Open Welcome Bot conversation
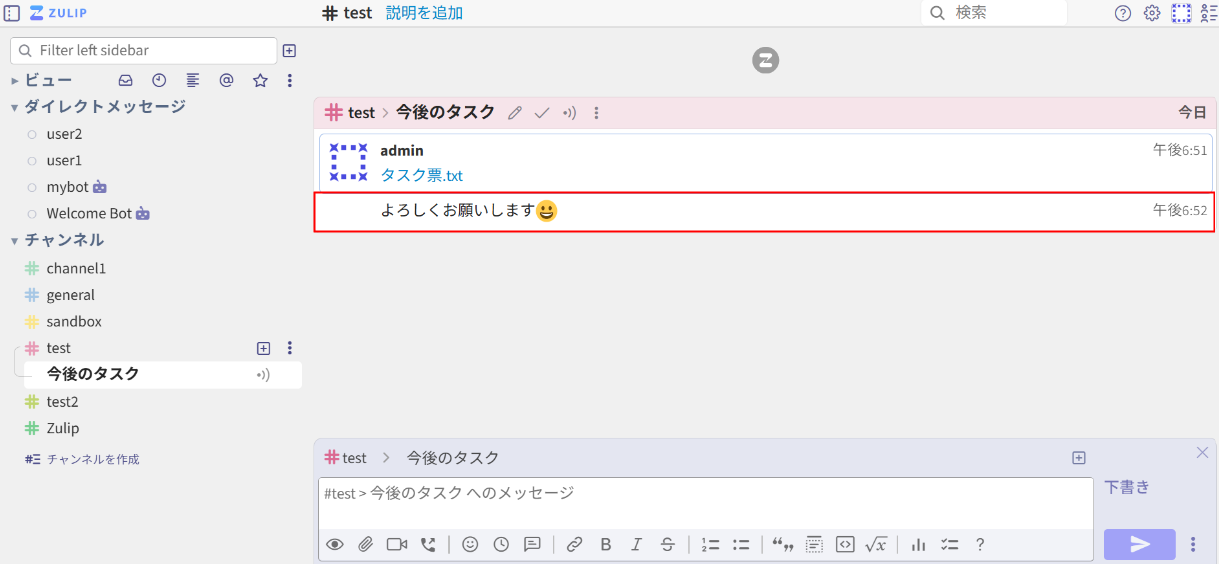This screenshot has height=564, width=1219. click(x=90, y=213)
